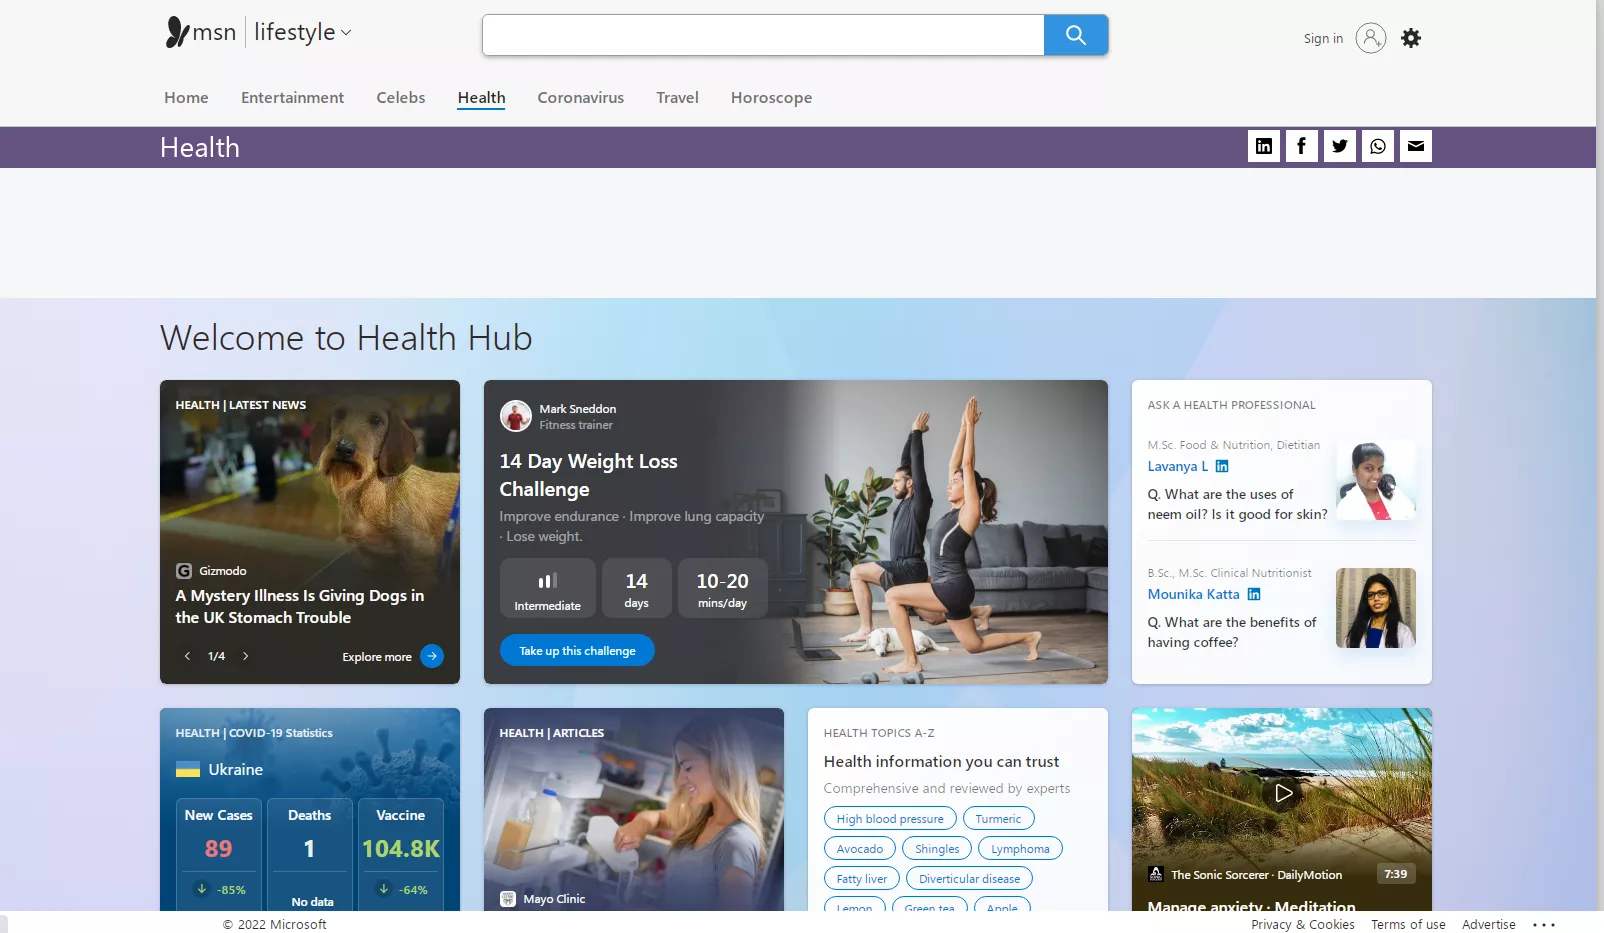
Task: Share the Health page on Facebook
Action: (x=1301, y=146)
